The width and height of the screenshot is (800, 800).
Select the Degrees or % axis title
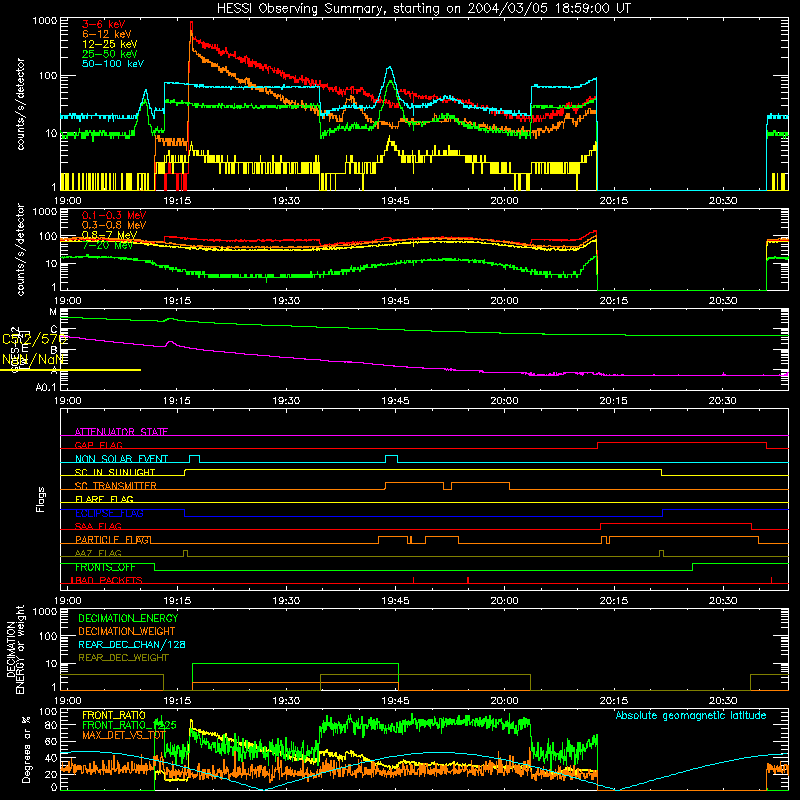pyautogui.click(x=26, y=749)
